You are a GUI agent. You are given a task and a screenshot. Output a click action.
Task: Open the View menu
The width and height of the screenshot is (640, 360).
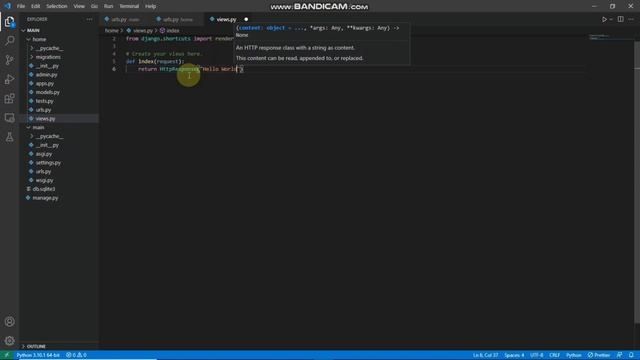tap(79, 6)
